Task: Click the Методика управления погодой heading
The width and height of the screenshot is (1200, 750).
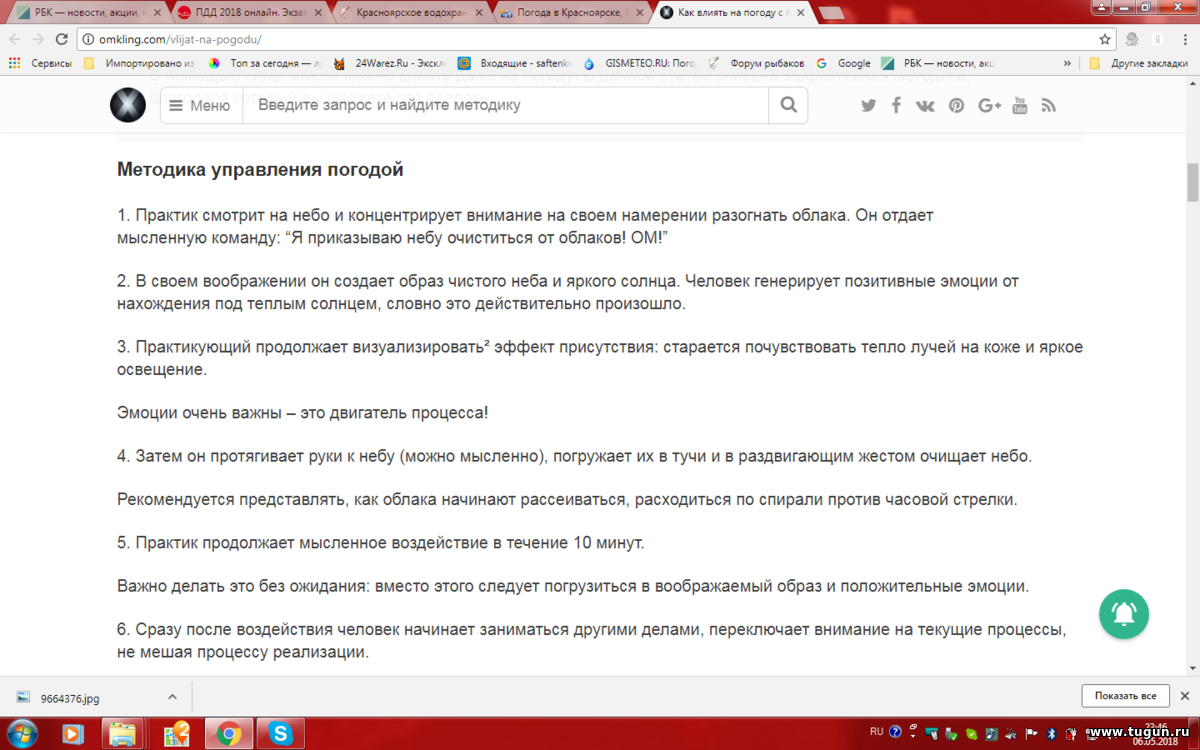Action: (260, 170)
